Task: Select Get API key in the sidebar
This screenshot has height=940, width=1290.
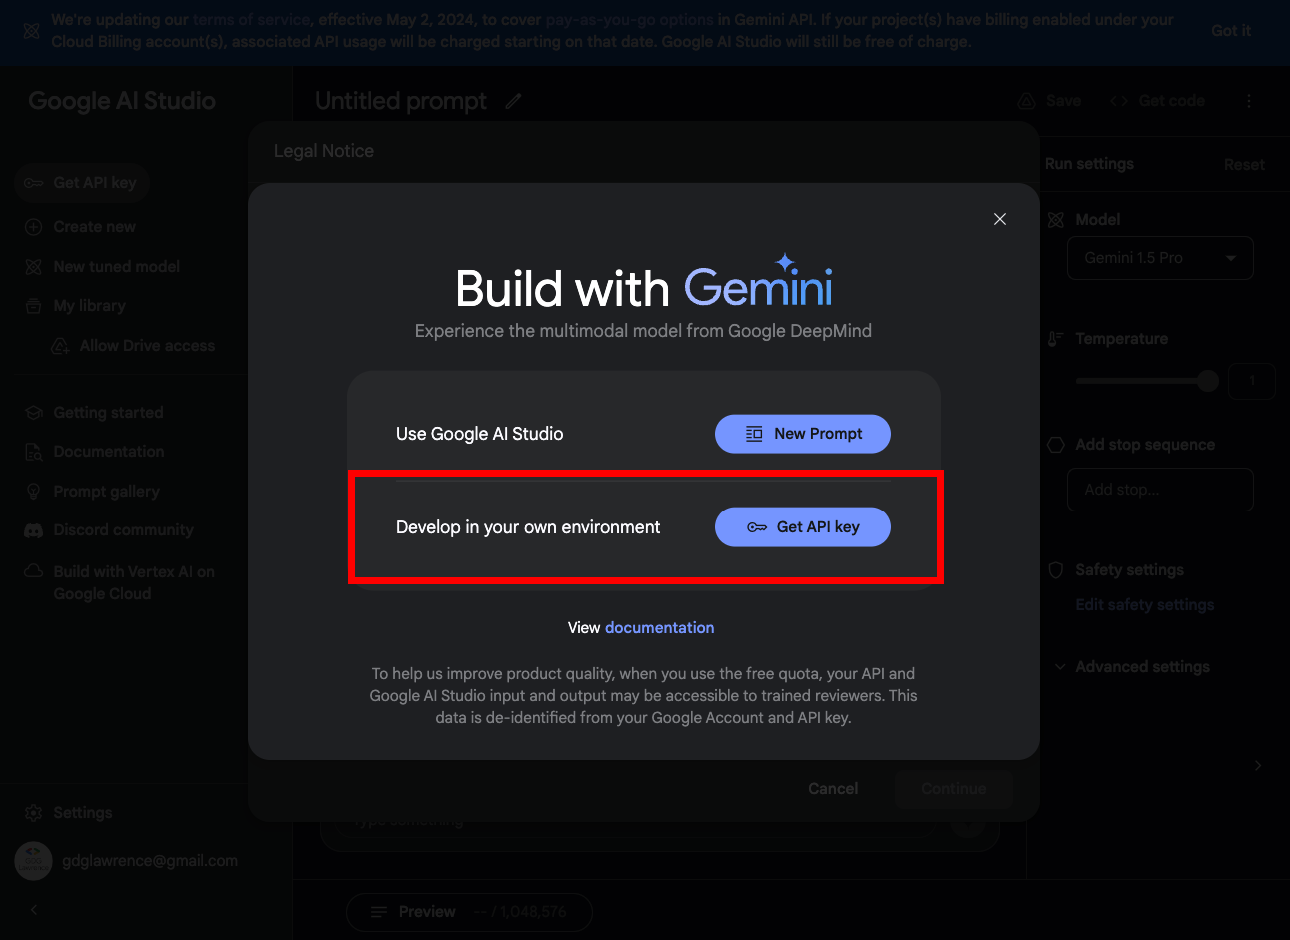Action: 81,183
